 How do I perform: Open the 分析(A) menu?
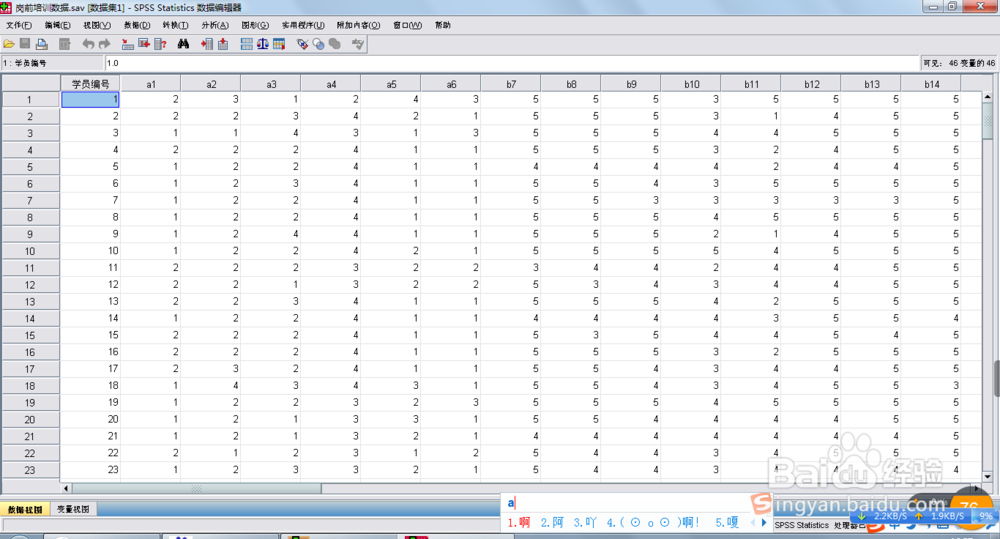(215, 26)
